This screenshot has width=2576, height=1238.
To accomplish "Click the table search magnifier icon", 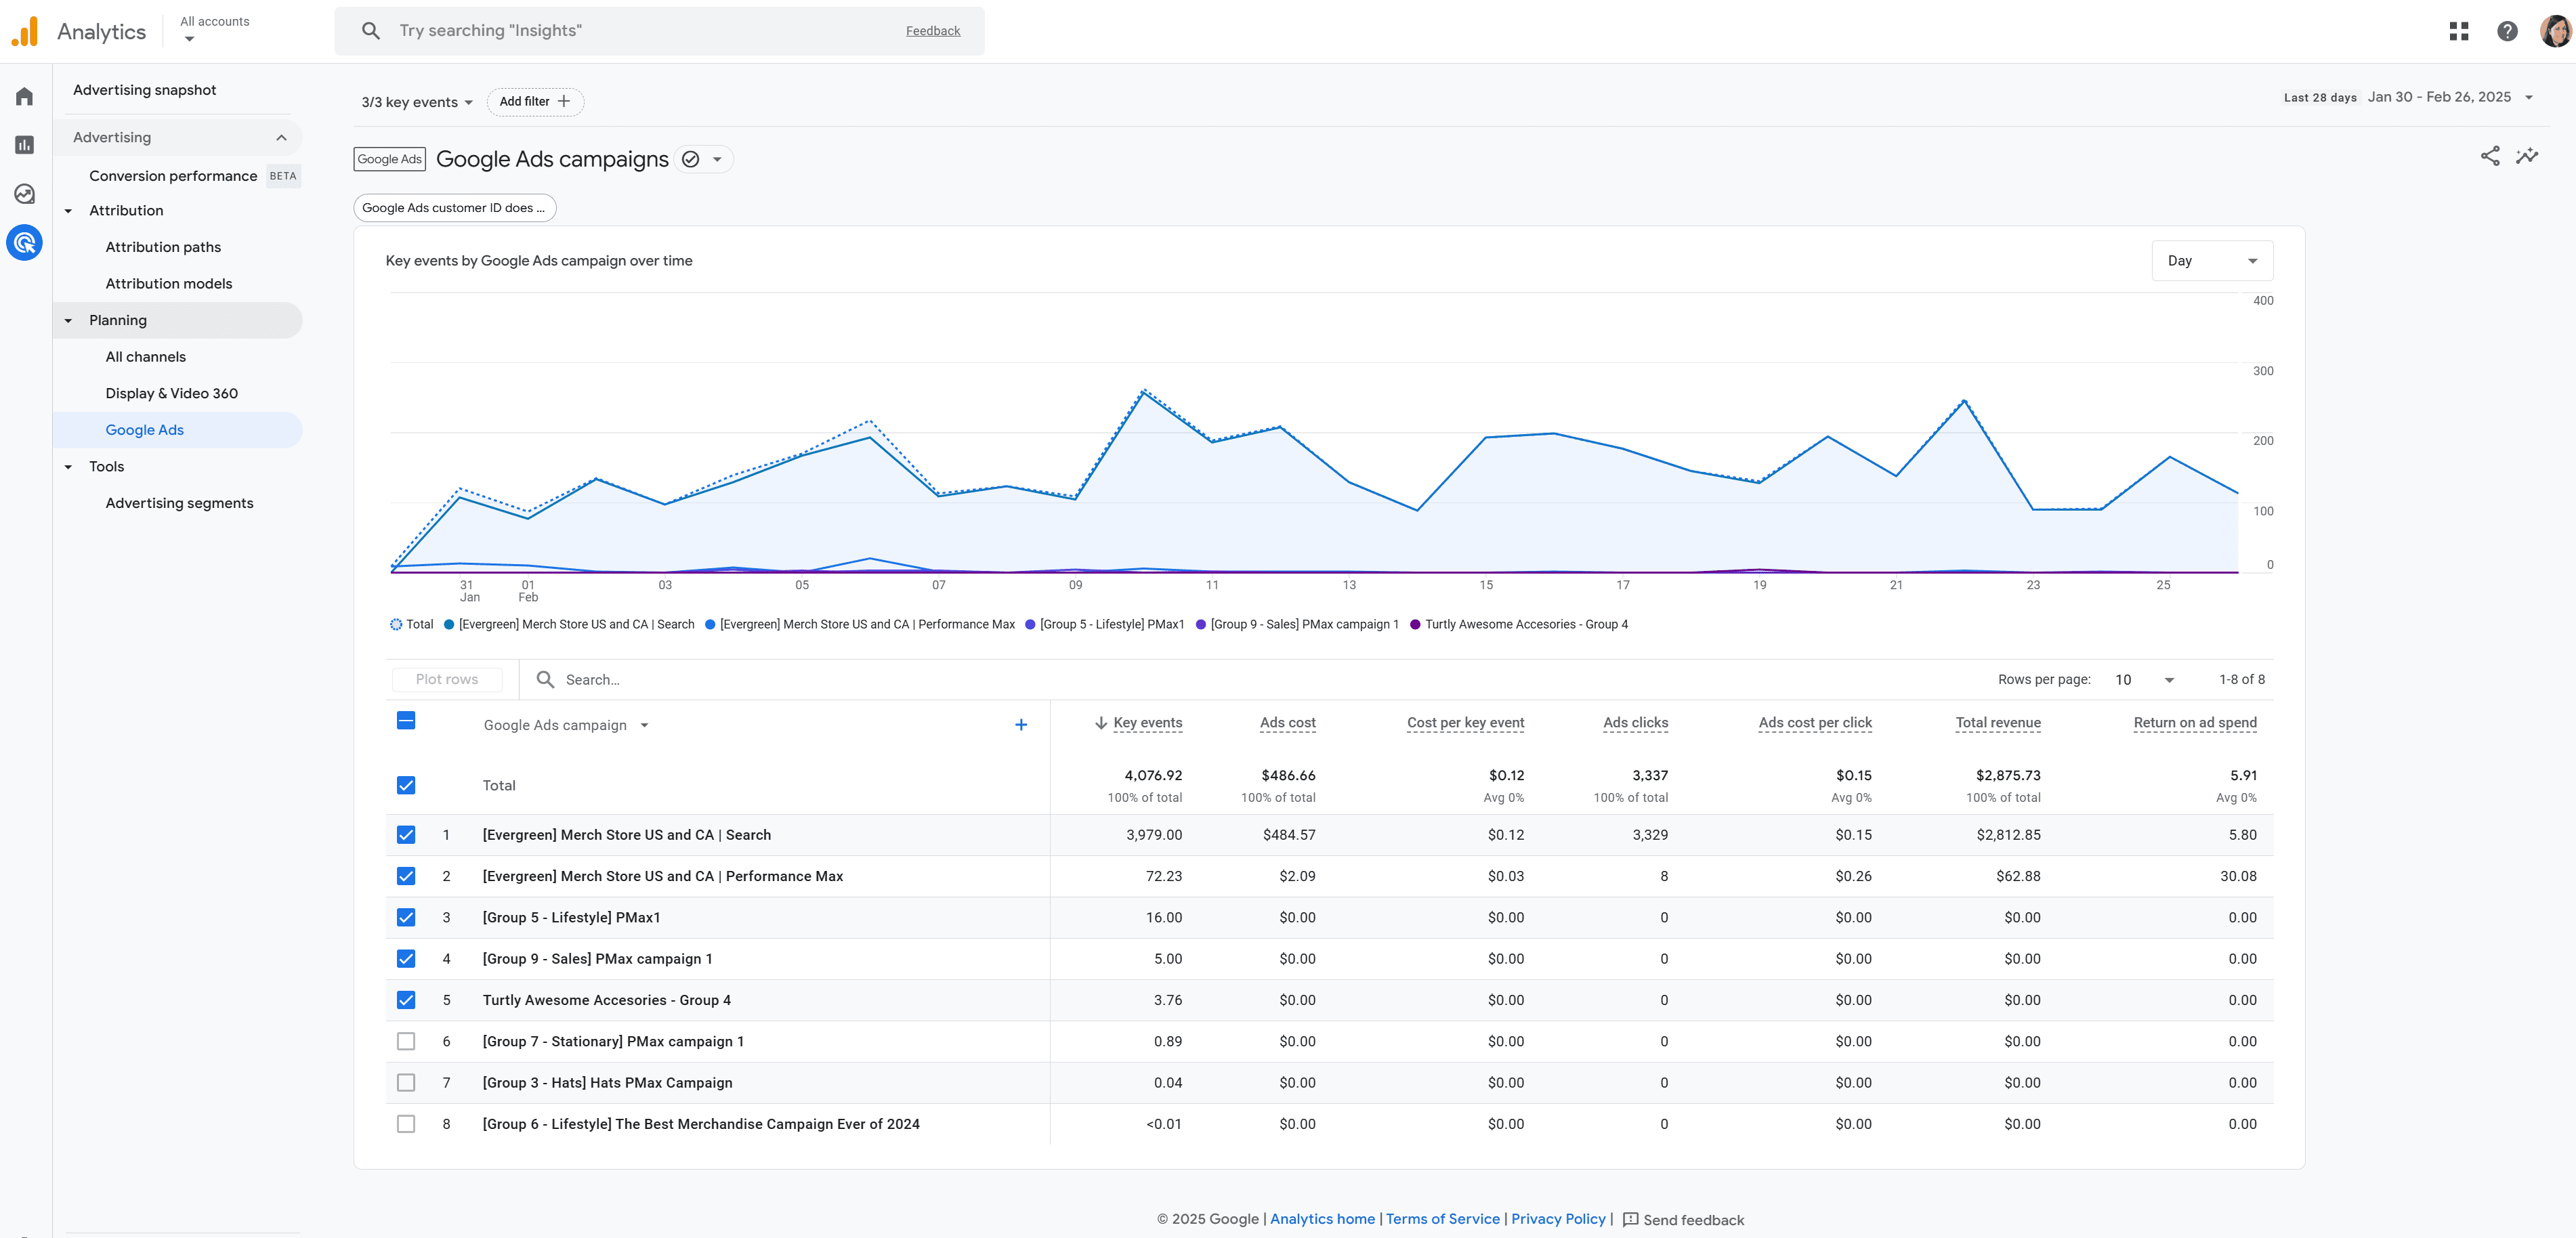I will 545,679.
